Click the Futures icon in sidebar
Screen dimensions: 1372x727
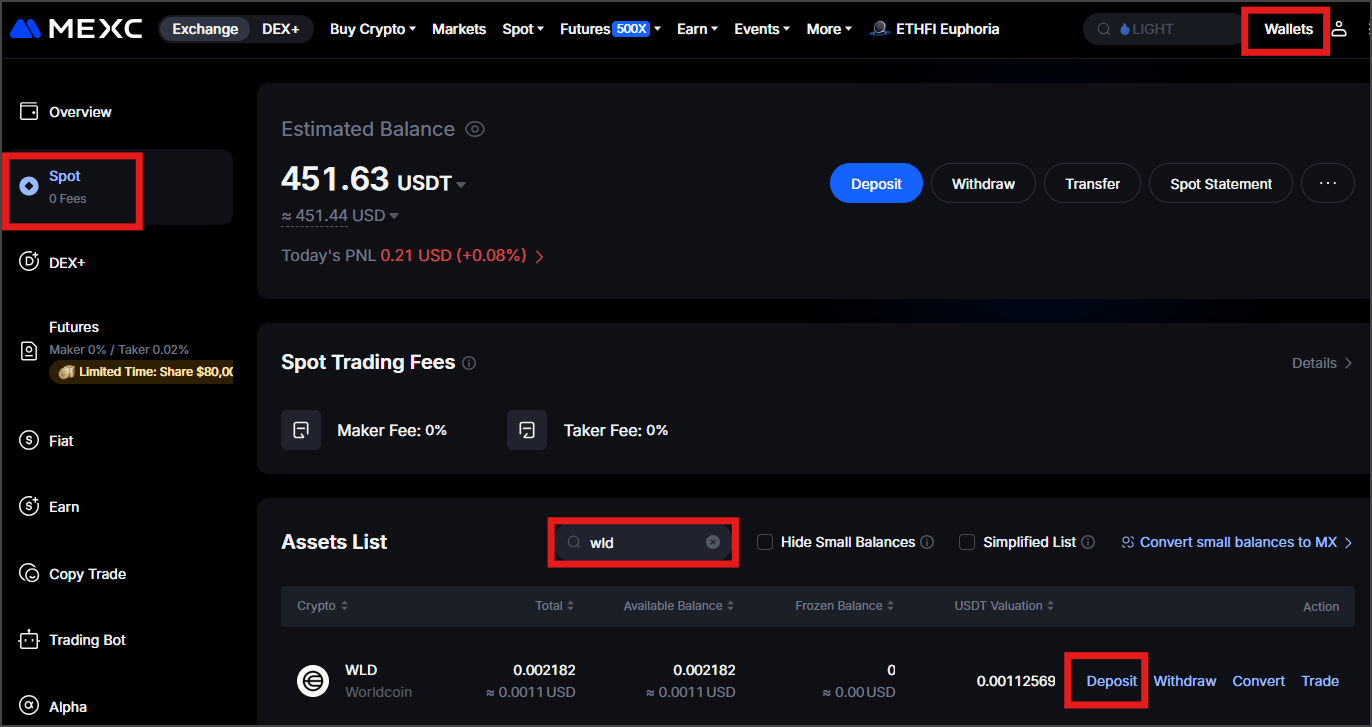click(x=29, y=351)
